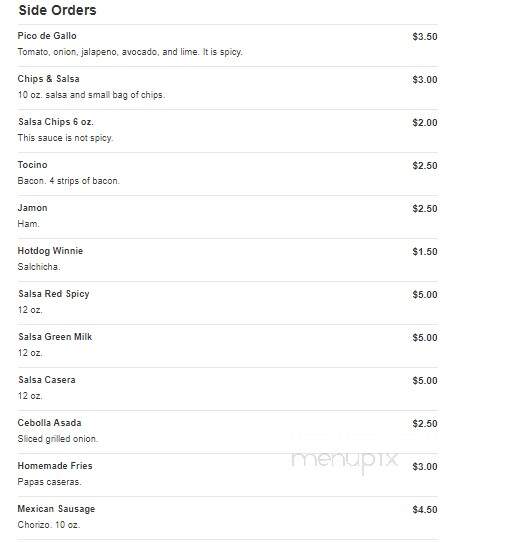Viewport: 524px width, 542px height.
Task: Click the $3.50 Pico de Gallo price
Action: tap(425, 37)
